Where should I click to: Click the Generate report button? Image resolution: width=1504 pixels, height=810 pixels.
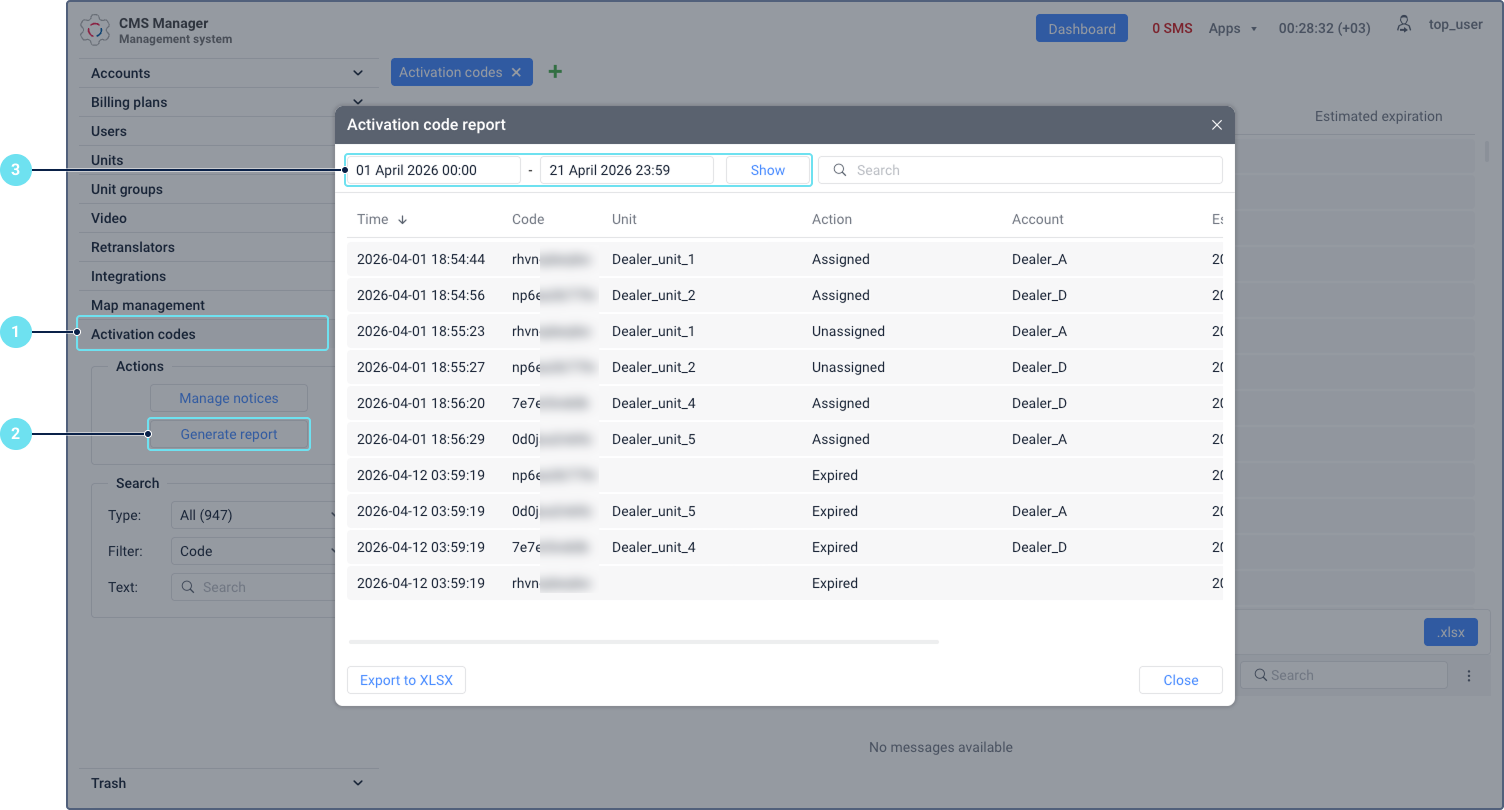click(228, 434)
